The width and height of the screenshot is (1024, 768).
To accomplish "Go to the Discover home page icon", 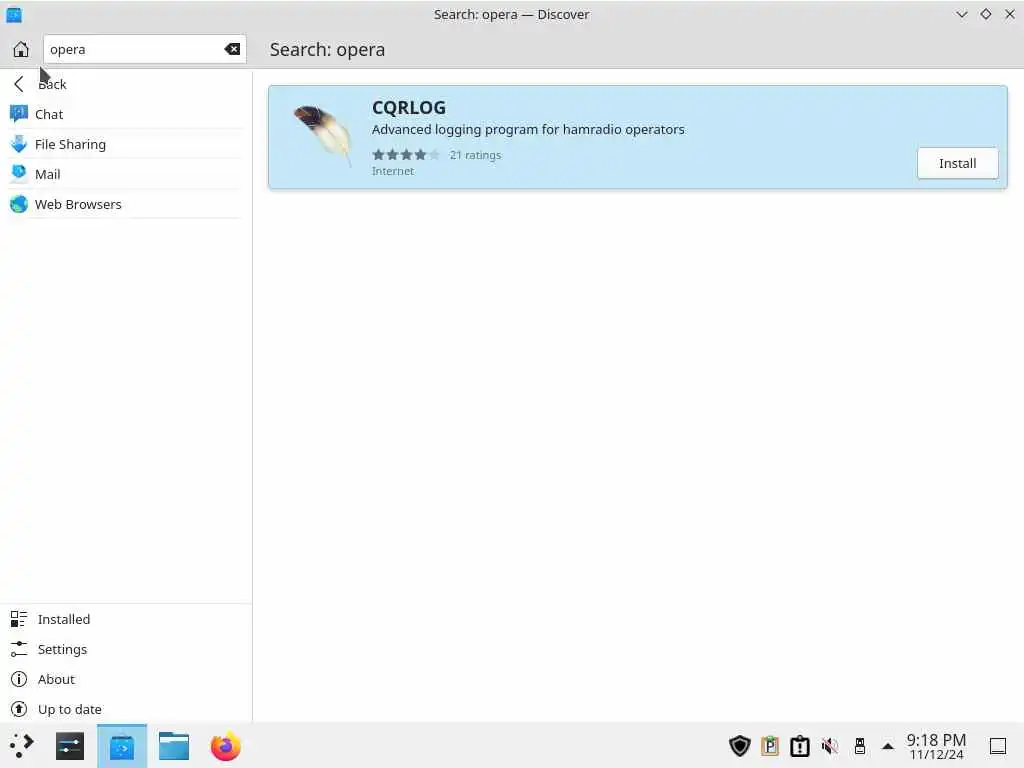I will coord(21,50).
